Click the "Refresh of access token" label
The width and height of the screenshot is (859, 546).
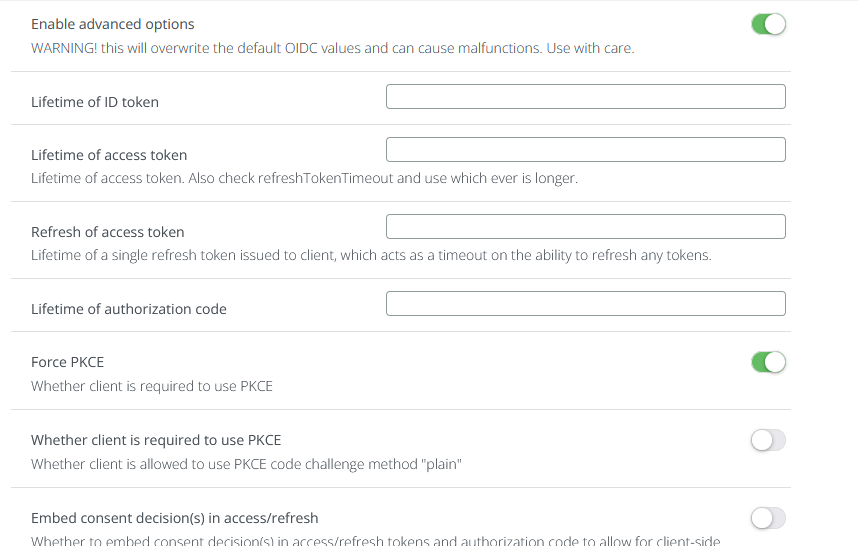[108, 232]
